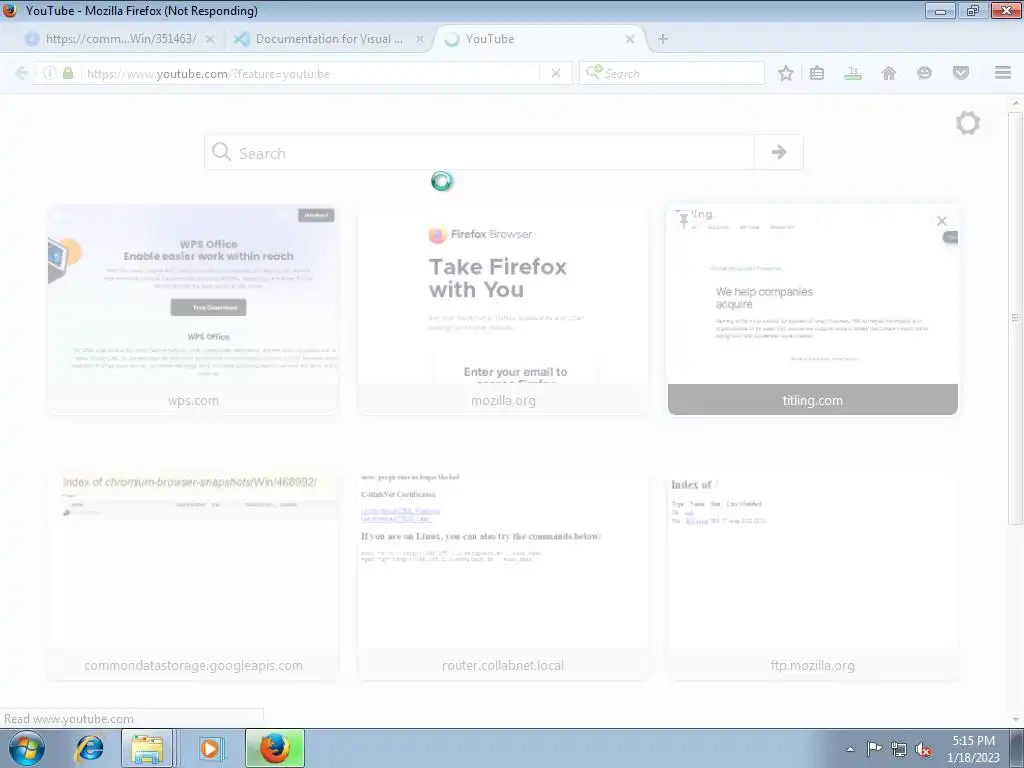This screenshot has width=1024, height=768.
Task: Click the Firefox taskbar button
Action: 275,748
